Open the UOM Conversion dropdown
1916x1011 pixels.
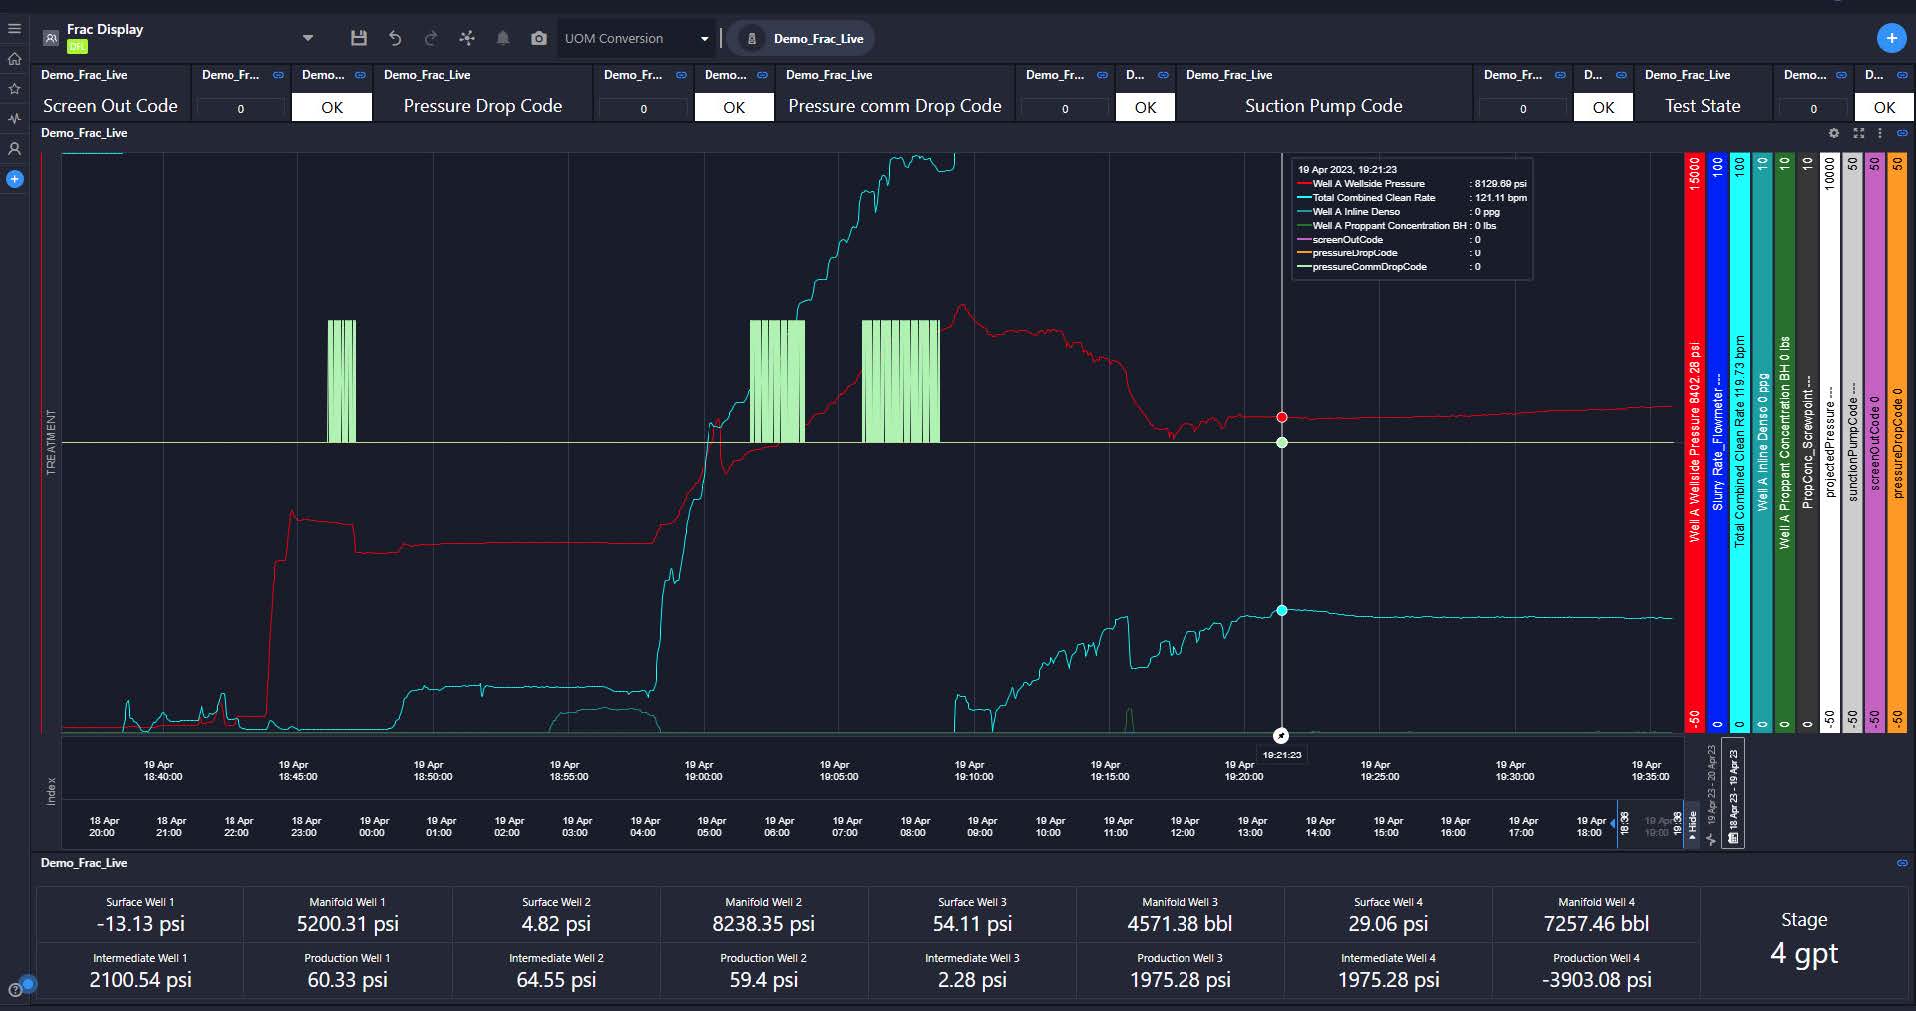pyautogui.click(x=636, y=38)
